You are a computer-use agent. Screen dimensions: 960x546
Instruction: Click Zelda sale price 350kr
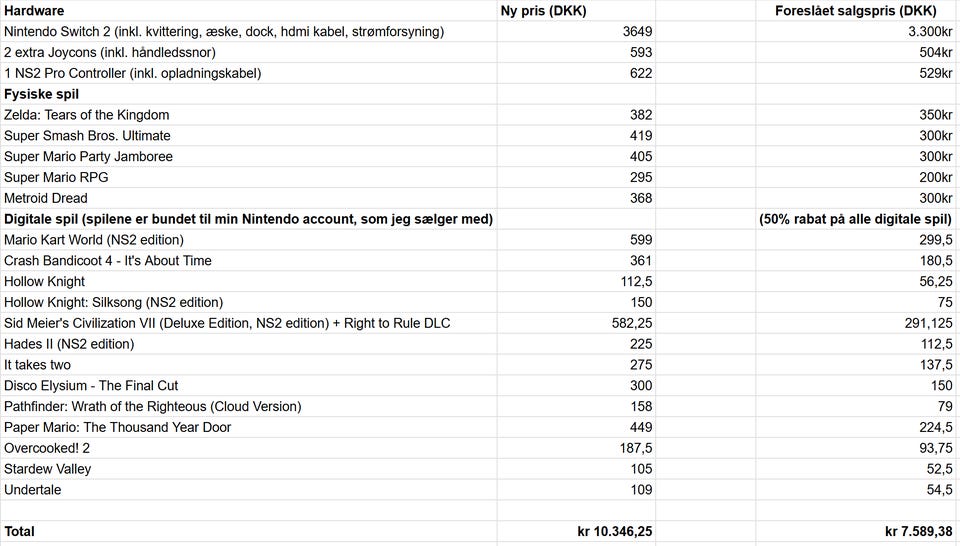[x=857, y=114]
